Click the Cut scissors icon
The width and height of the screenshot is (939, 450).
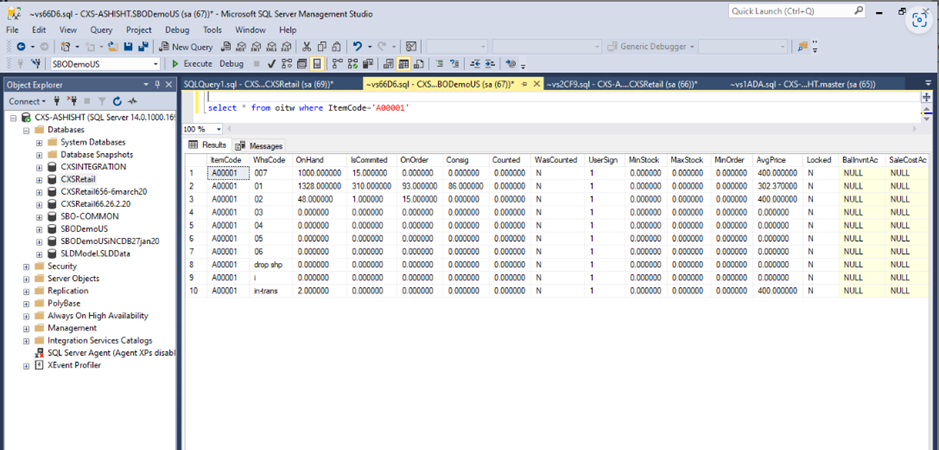(x=306, y=46)
